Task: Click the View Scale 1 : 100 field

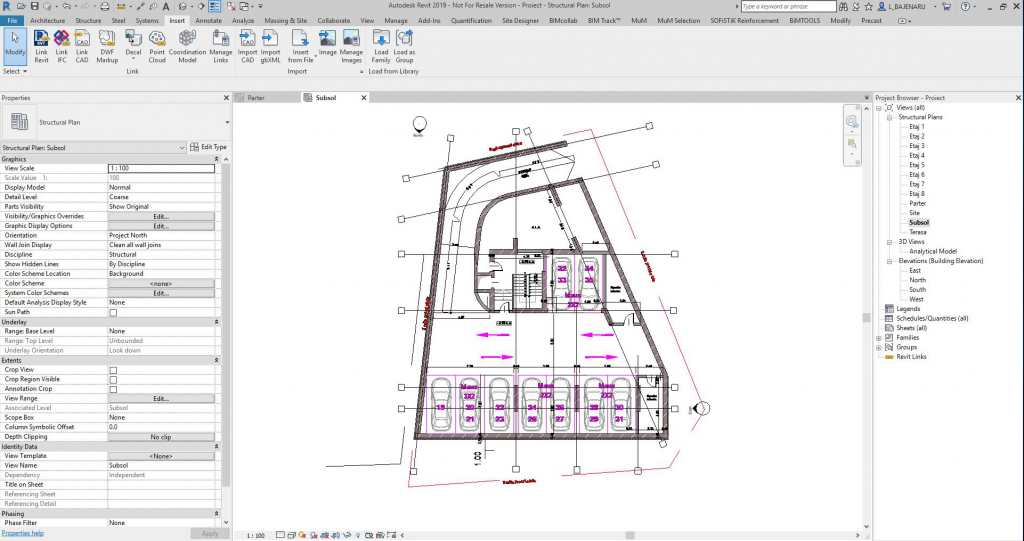Action: click(161, 169)
